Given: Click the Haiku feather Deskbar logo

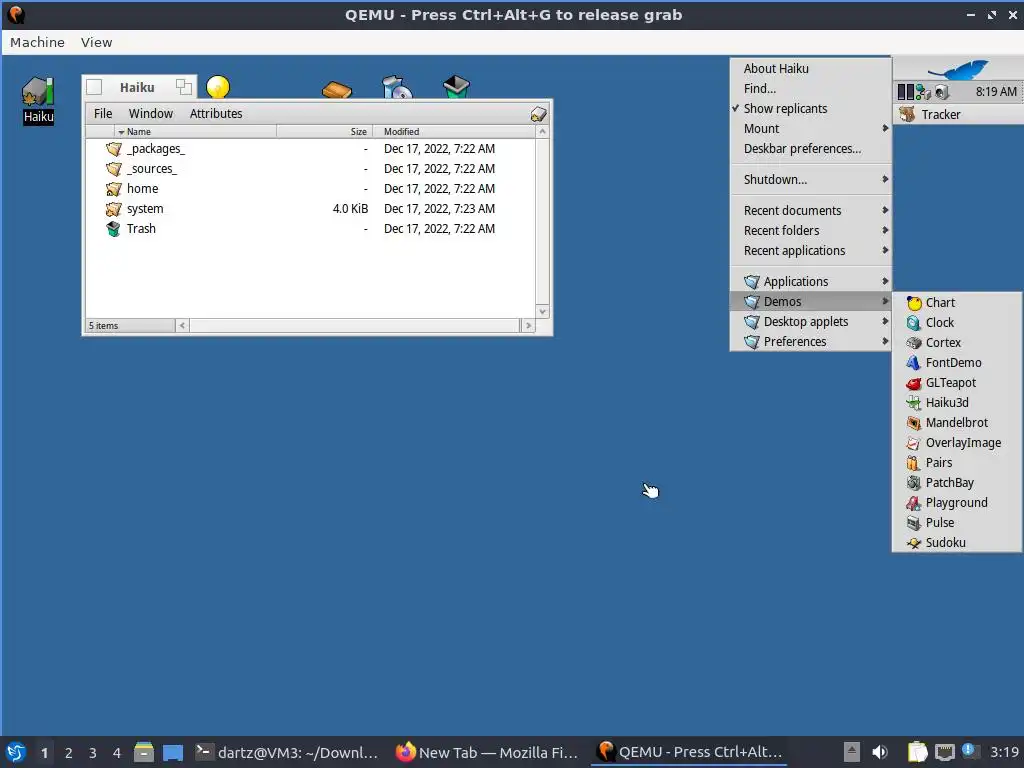Looking at the screenshot, I should 958,69.
